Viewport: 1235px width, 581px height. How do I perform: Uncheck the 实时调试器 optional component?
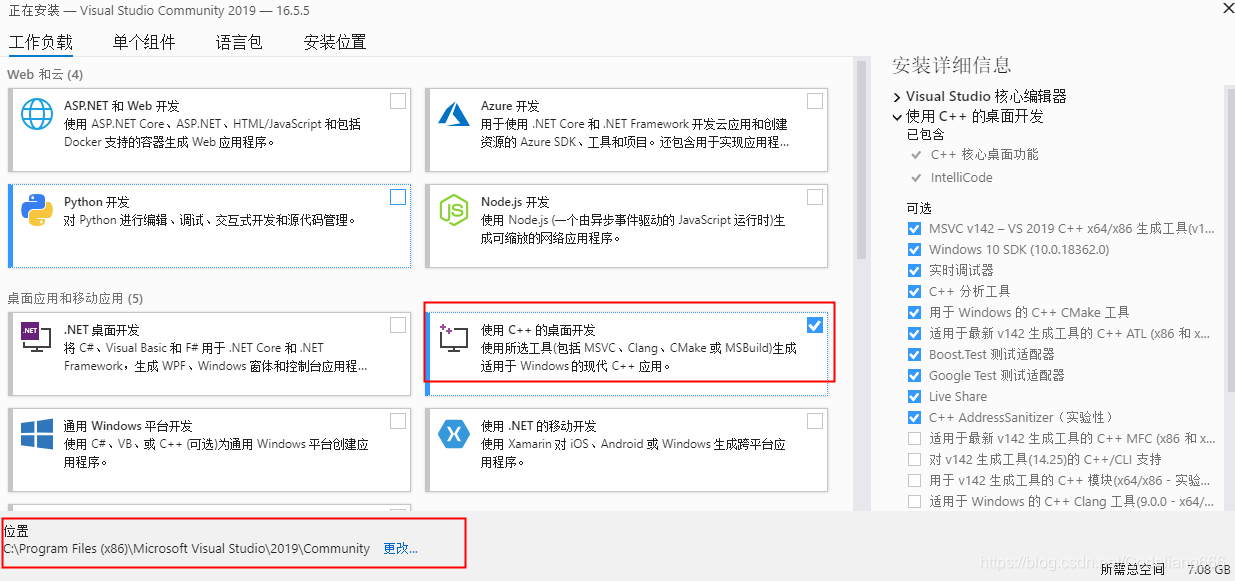[914, 270]
